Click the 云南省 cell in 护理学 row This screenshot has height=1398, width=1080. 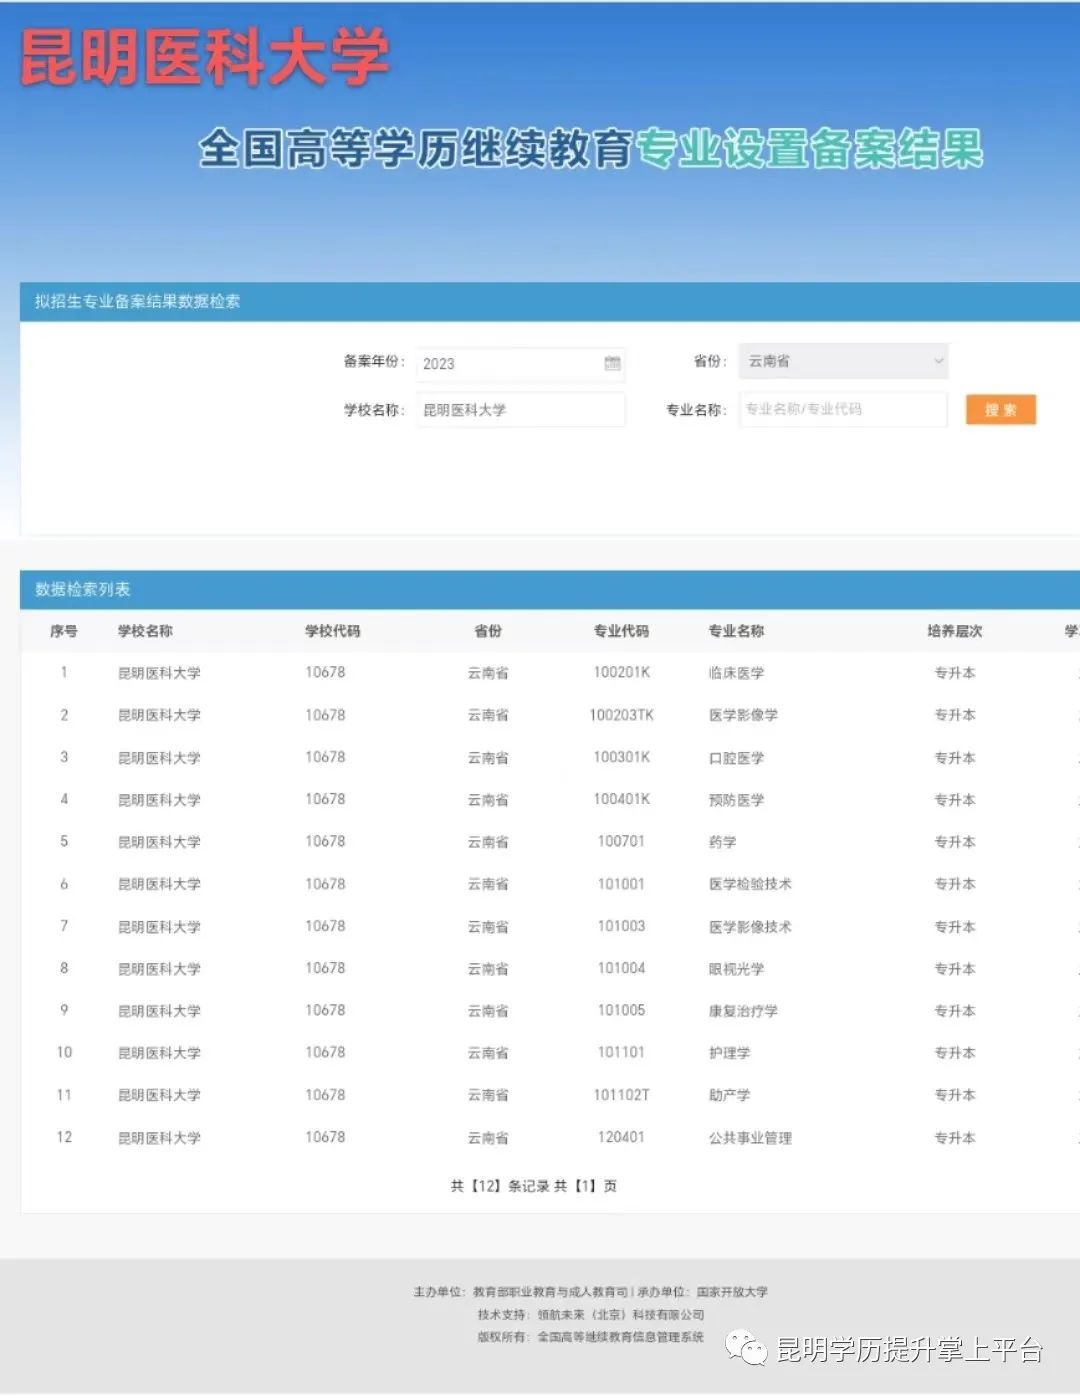click(x=488, y=1053)
